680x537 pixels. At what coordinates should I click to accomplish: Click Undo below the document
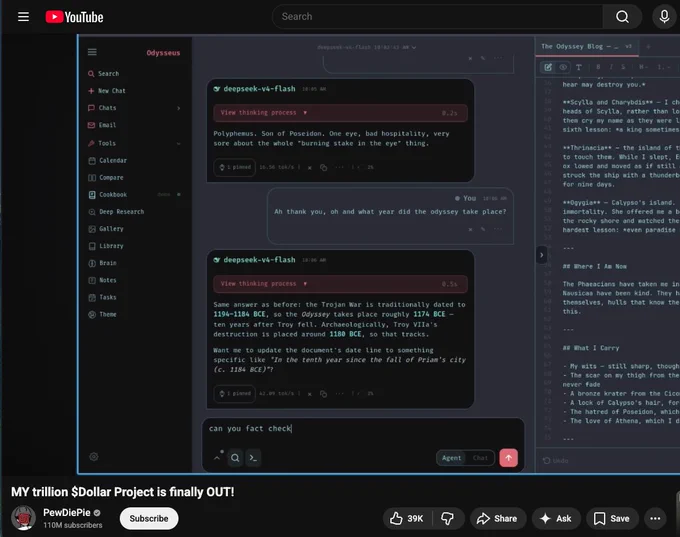[x=556, y=461]
